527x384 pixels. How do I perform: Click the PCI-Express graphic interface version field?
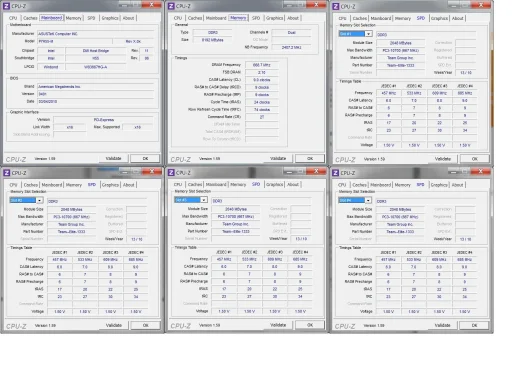[104, 120]
